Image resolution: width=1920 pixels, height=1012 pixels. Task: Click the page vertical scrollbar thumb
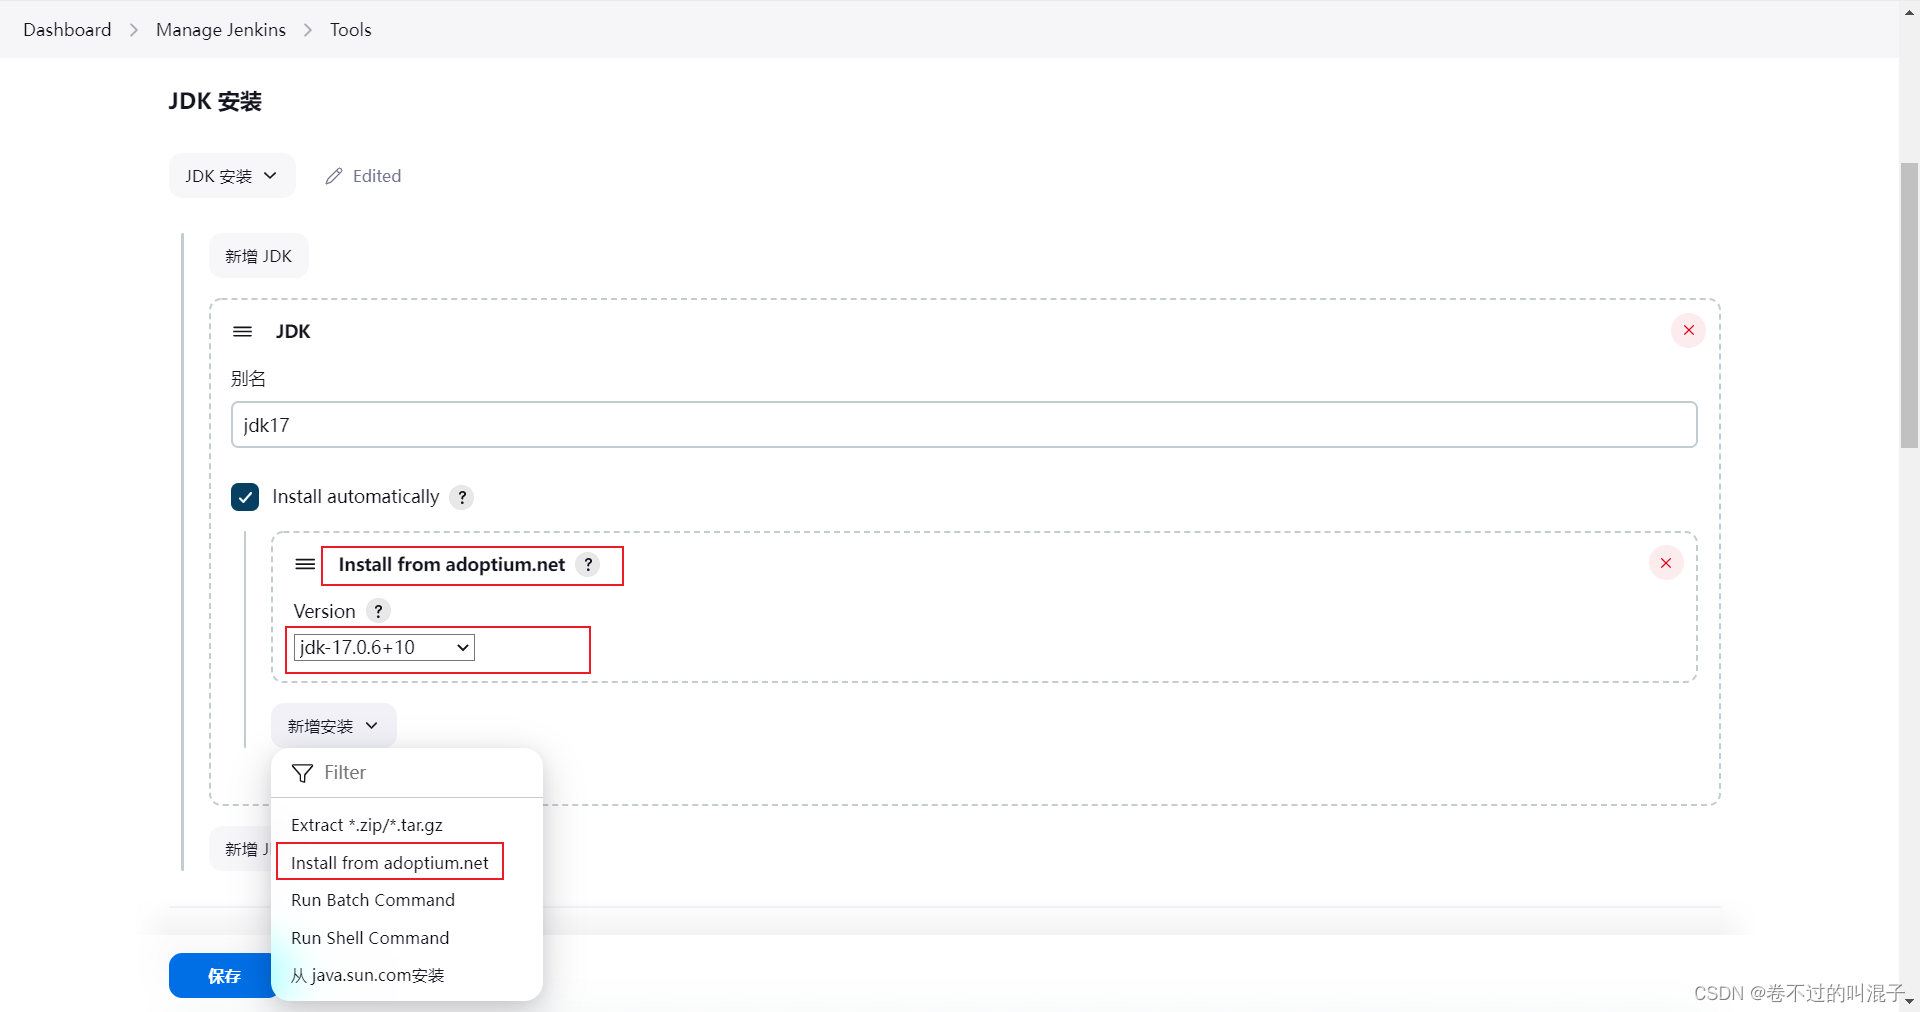click(1909, 305)
